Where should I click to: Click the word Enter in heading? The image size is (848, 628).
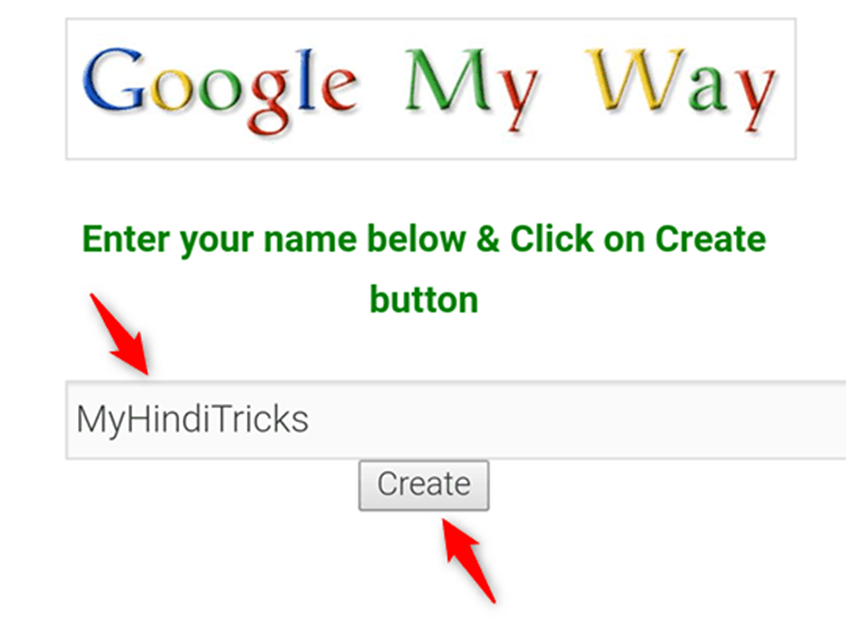click(x=125, y=239)
